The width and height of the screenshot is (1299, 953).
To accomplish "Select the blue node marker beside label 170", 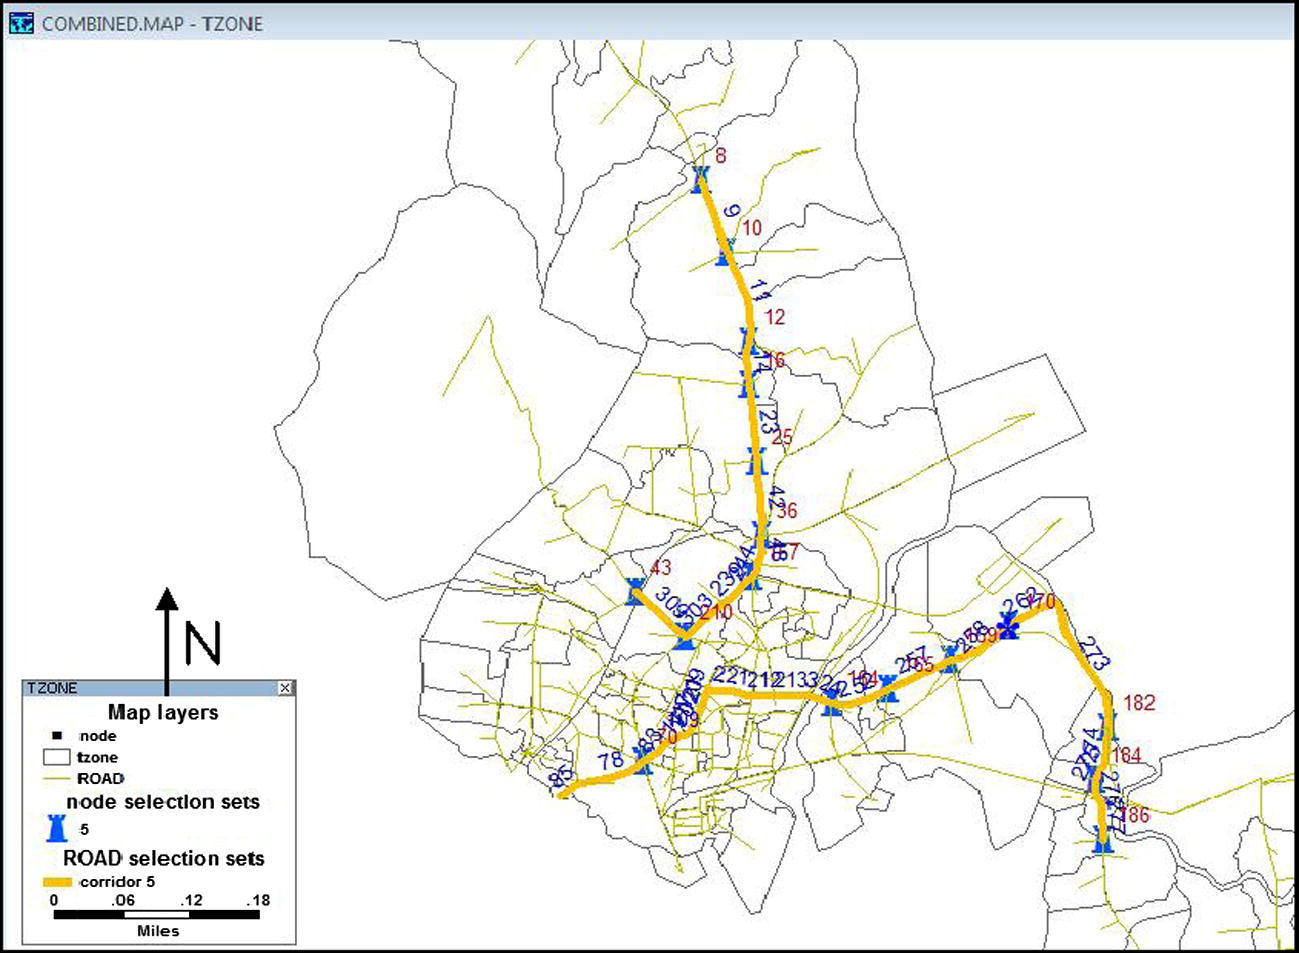I will (1007, 625).
